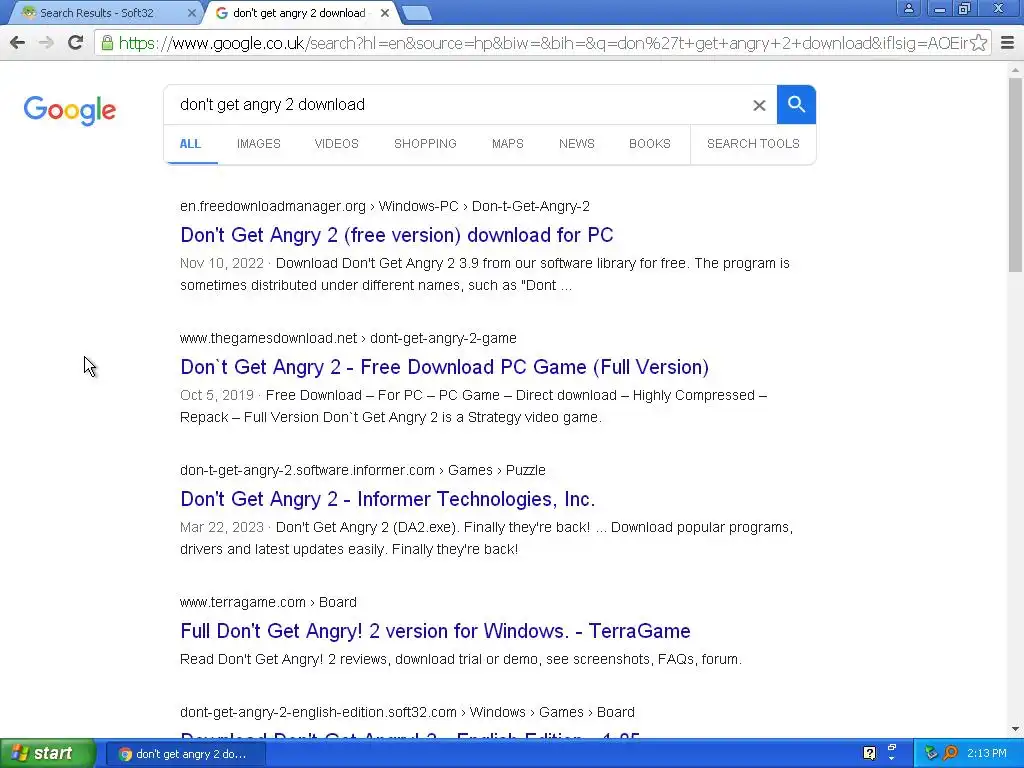Select the ALL search filter
This screenshot has width=1024, height=768.
[190, 144]
